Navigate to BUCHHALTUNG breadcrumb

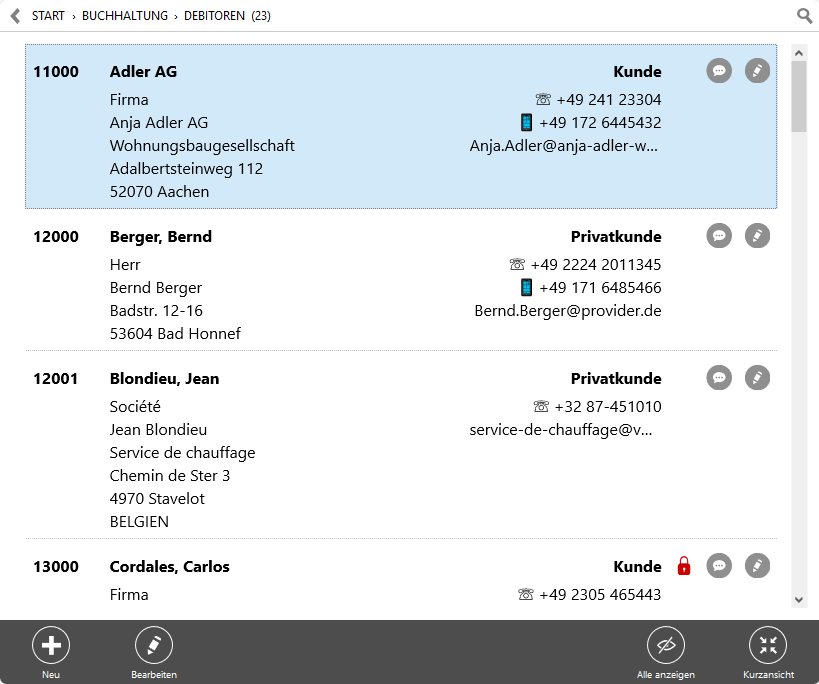click(x=125, y=16)
